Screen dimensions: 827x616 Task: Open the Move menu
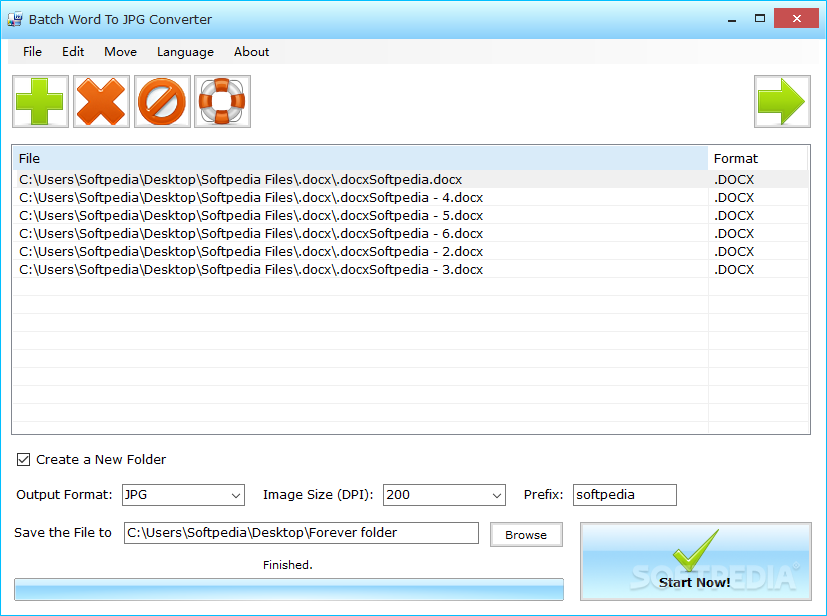[x=120, y=52]
